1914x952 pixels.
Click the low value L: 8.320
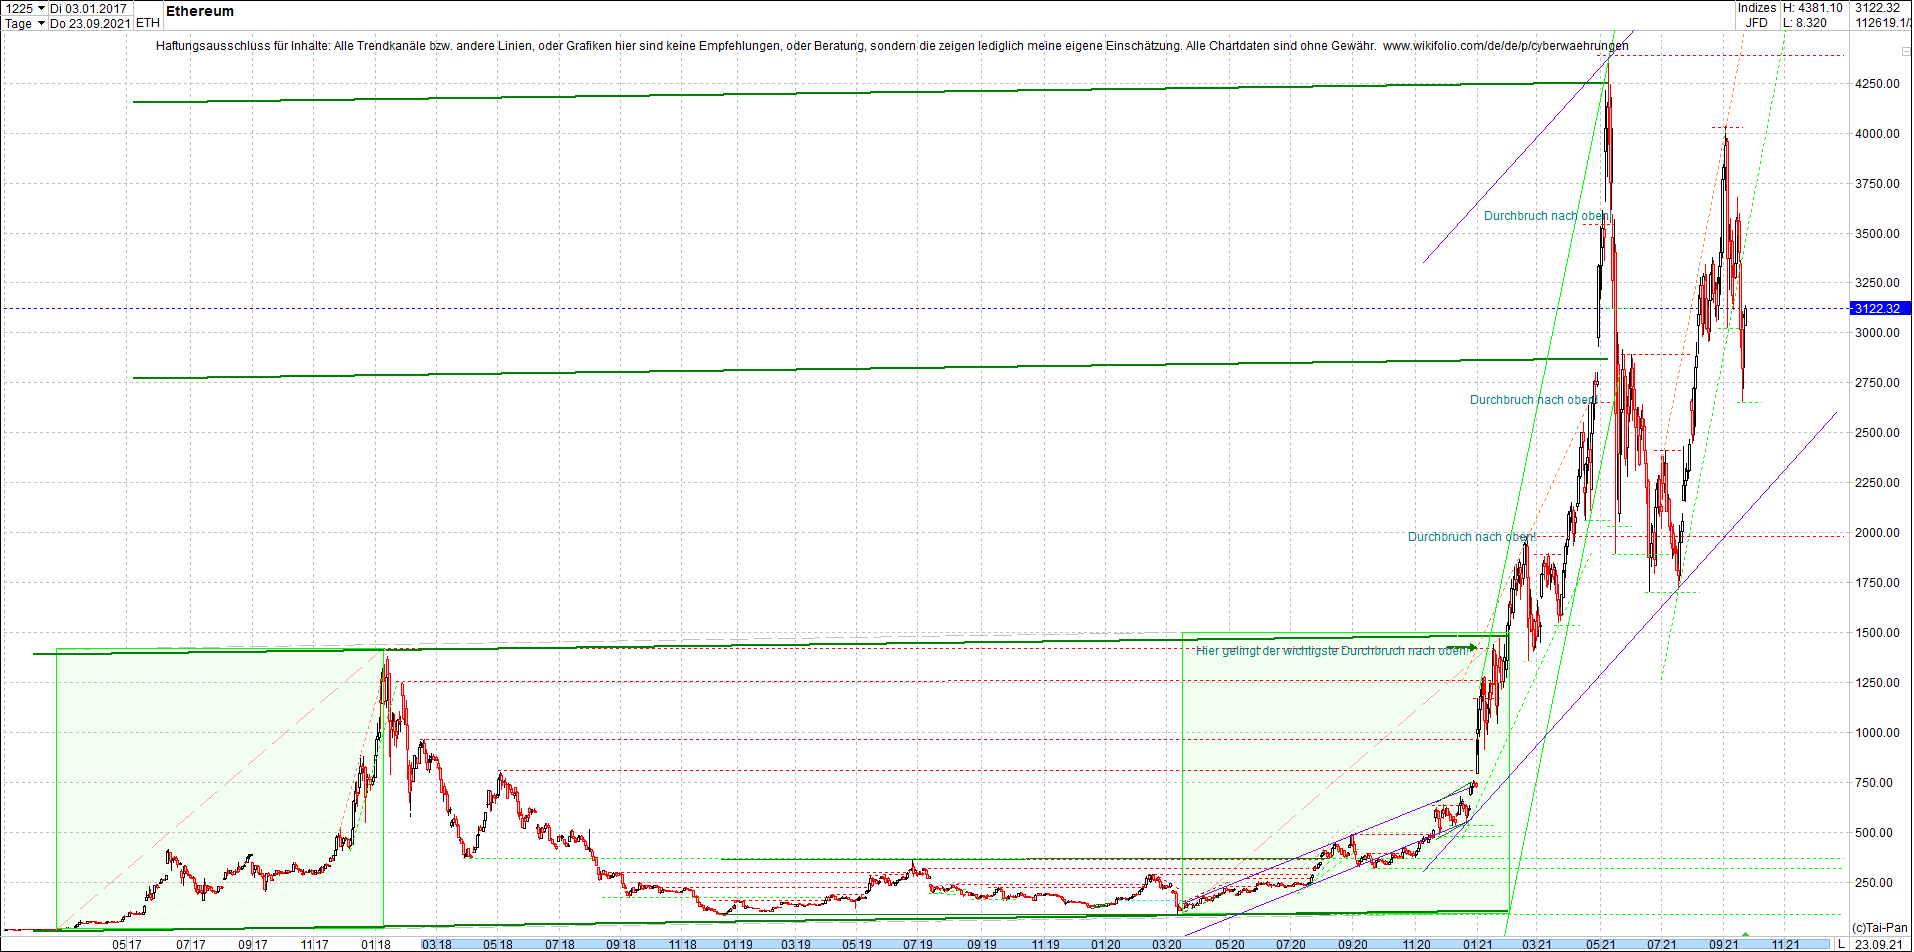pyautogui.click(x=1805, y=23)
